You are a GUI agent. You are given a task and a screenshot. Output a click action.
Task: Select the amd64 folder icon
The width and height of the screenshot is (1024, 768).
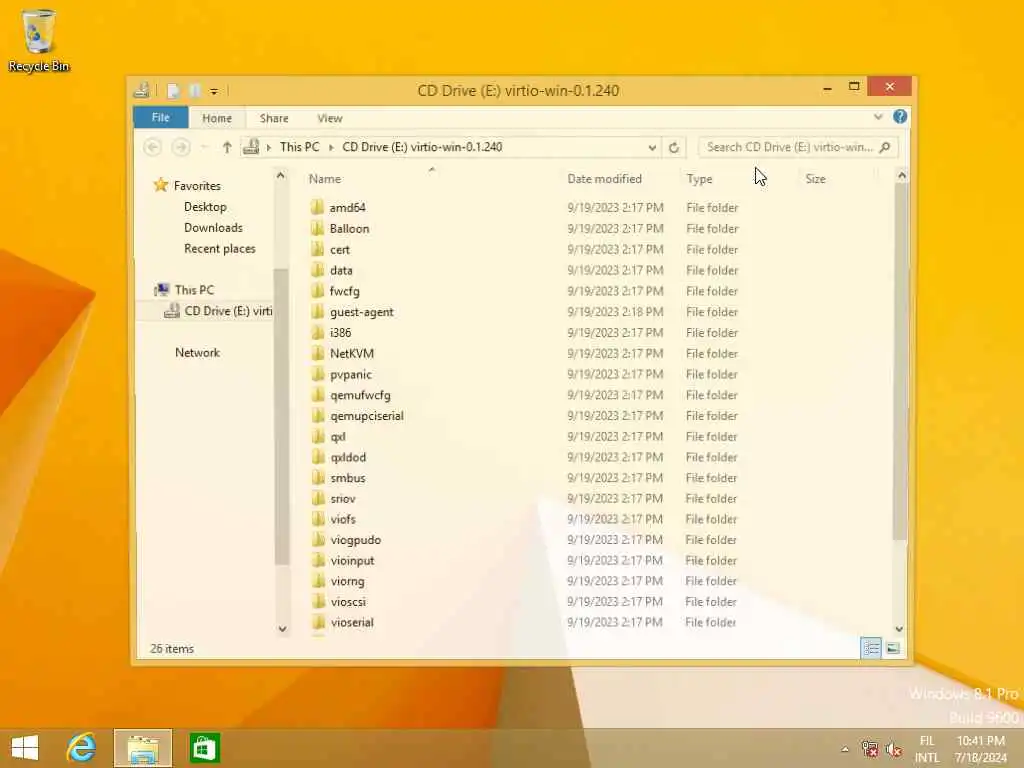pyautogui.click(x=317, y=208)
